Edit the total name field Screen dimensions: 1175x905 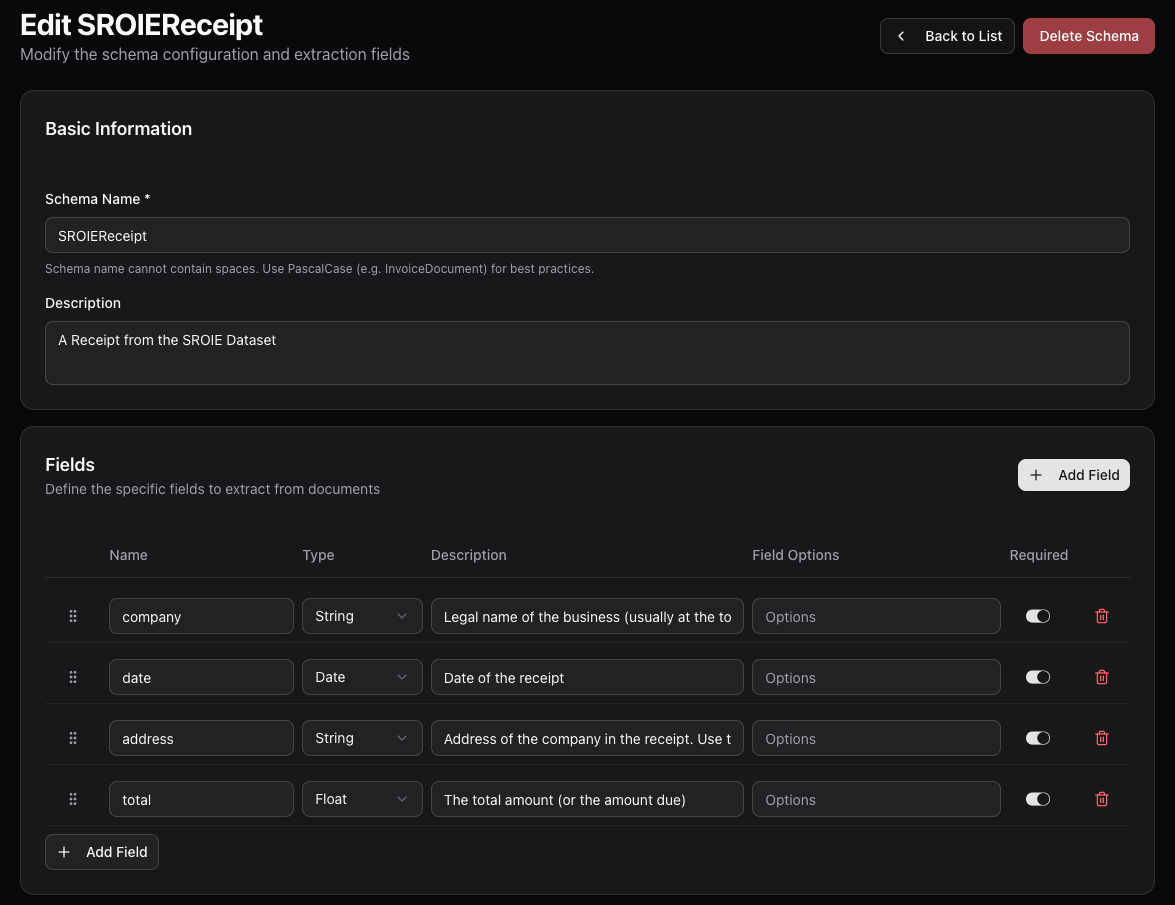pos(201,799)
